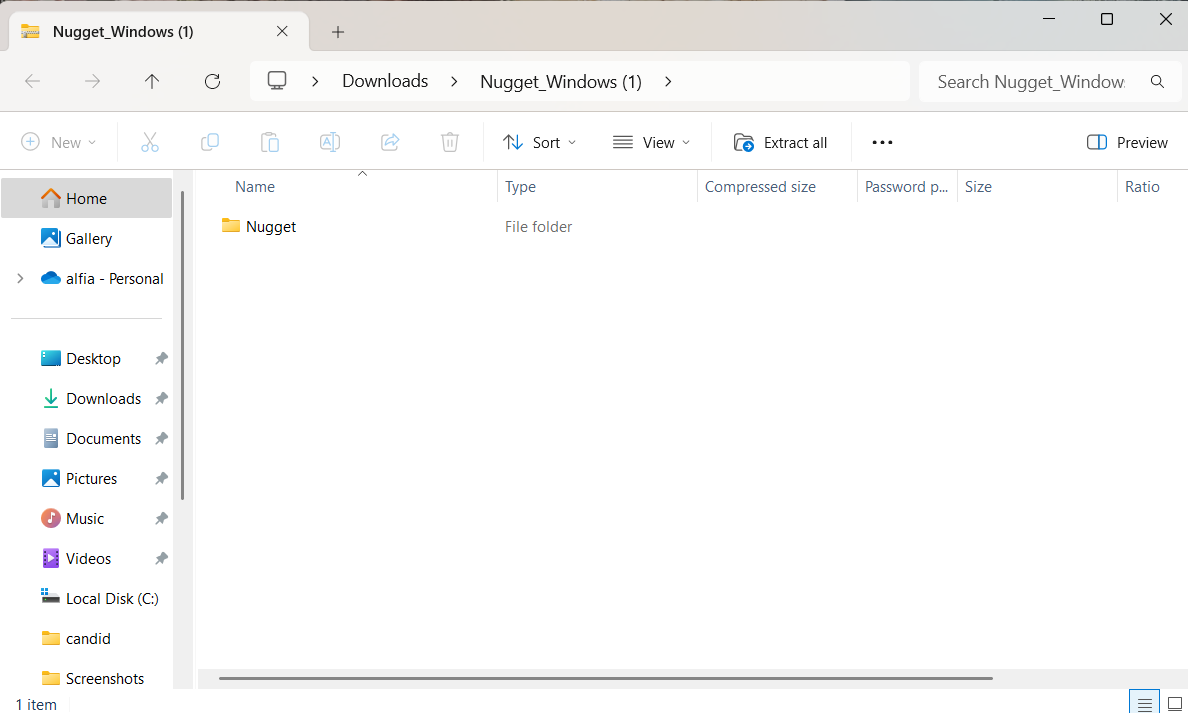This screenshot has height=713, width=1188.
Task: Open candid folder in sidebar
Action: pyautogui.click(x=88, y=639)
